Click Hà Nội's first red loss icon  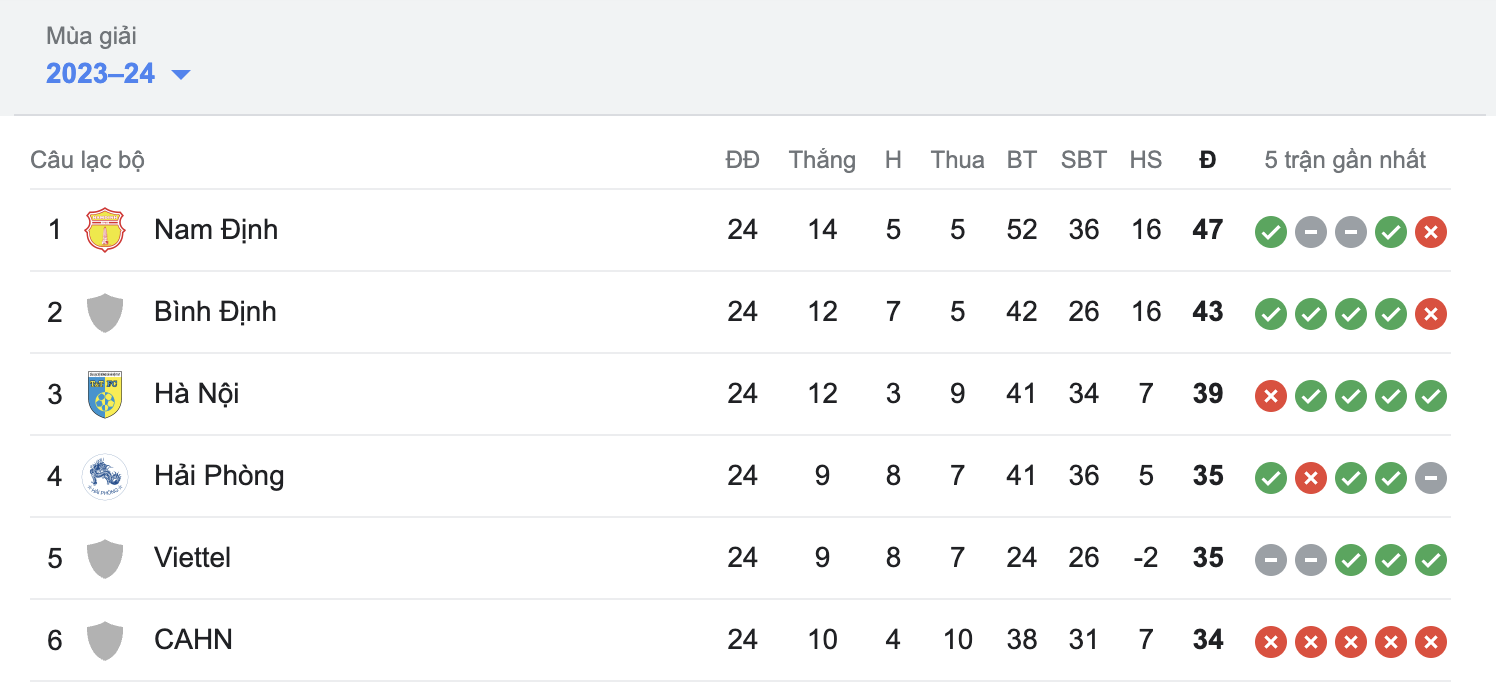pyautogui.click(x=1271, y=396)
